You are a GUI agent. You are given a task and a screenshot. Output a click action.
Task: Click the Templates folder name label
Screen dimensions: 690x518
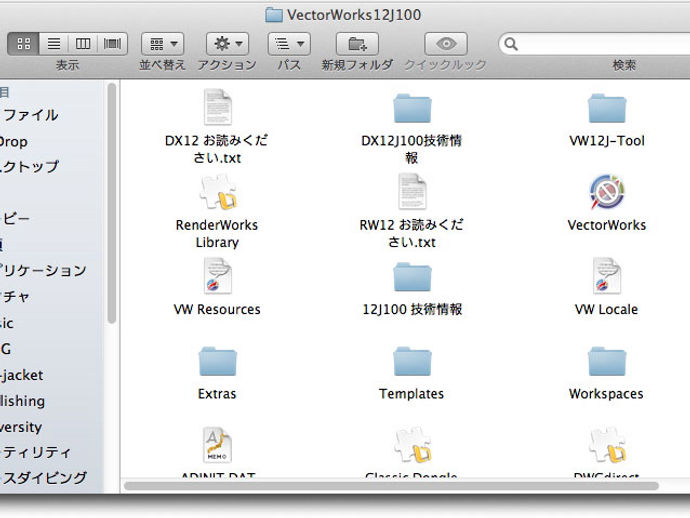[x=411, y=393]
